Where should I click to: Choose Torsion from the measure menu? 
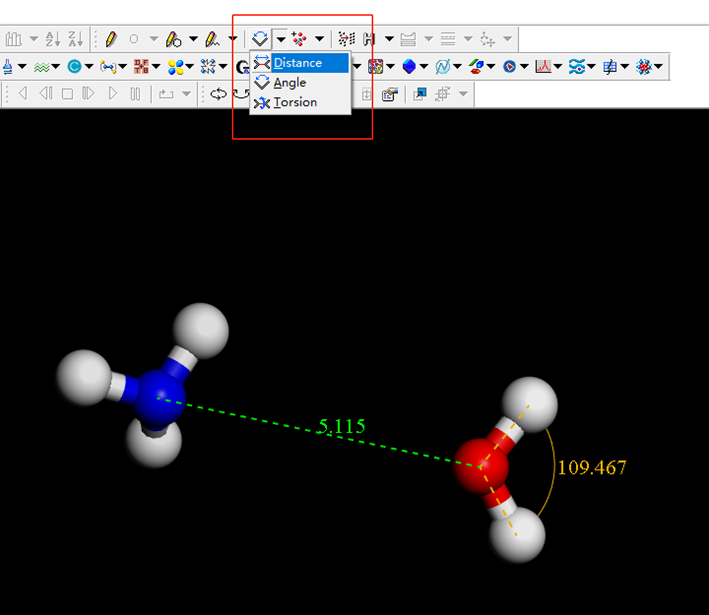[294, 103]
